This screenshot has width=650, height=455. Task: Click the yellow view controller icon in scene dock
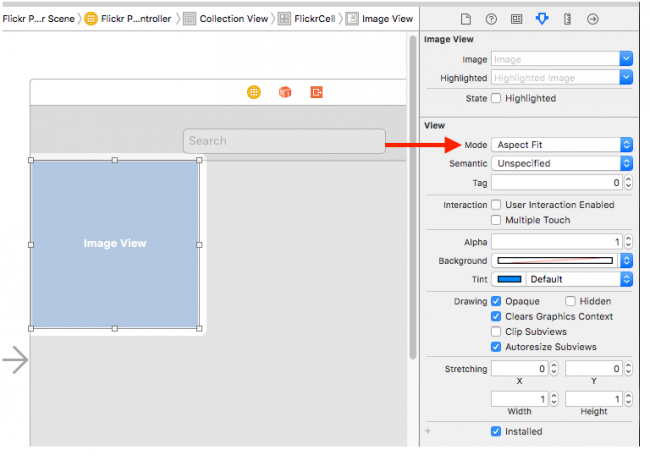tap(254, 92)
